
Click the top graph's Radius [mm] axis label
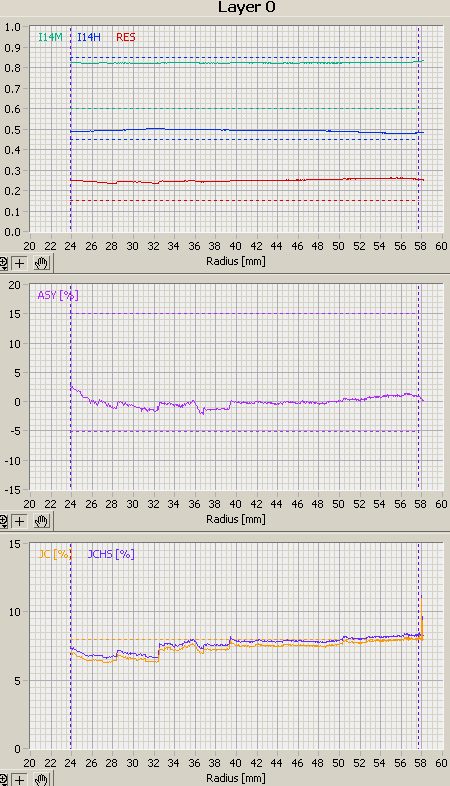point(236,261)
